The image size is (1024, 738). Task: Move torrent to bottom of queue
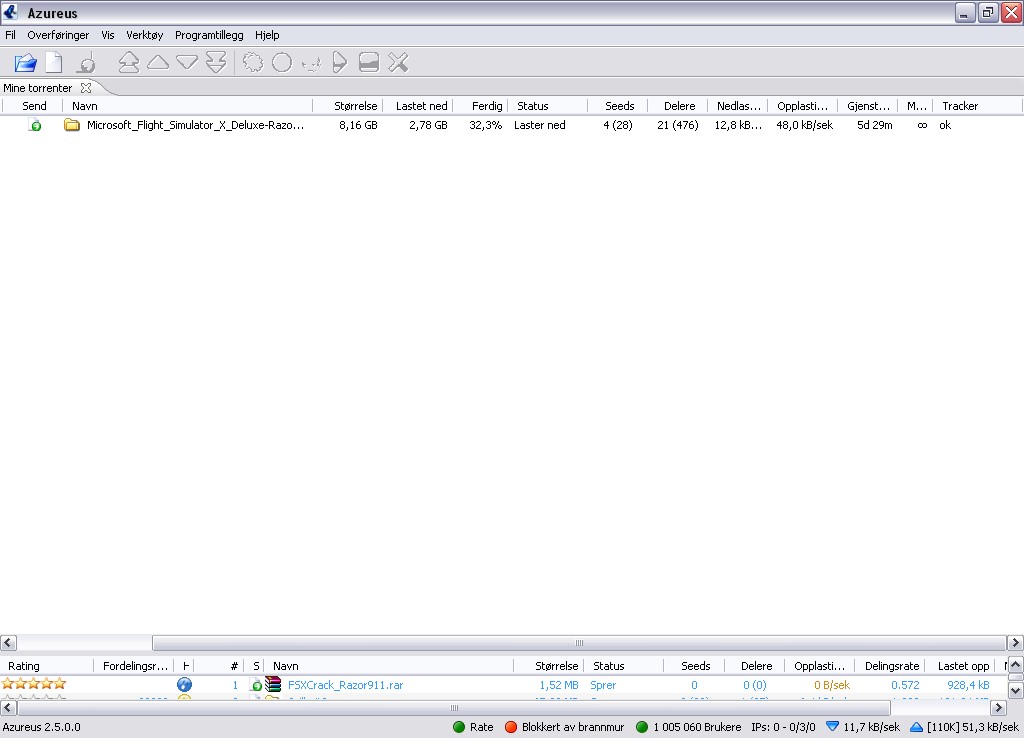coord(216,63)
